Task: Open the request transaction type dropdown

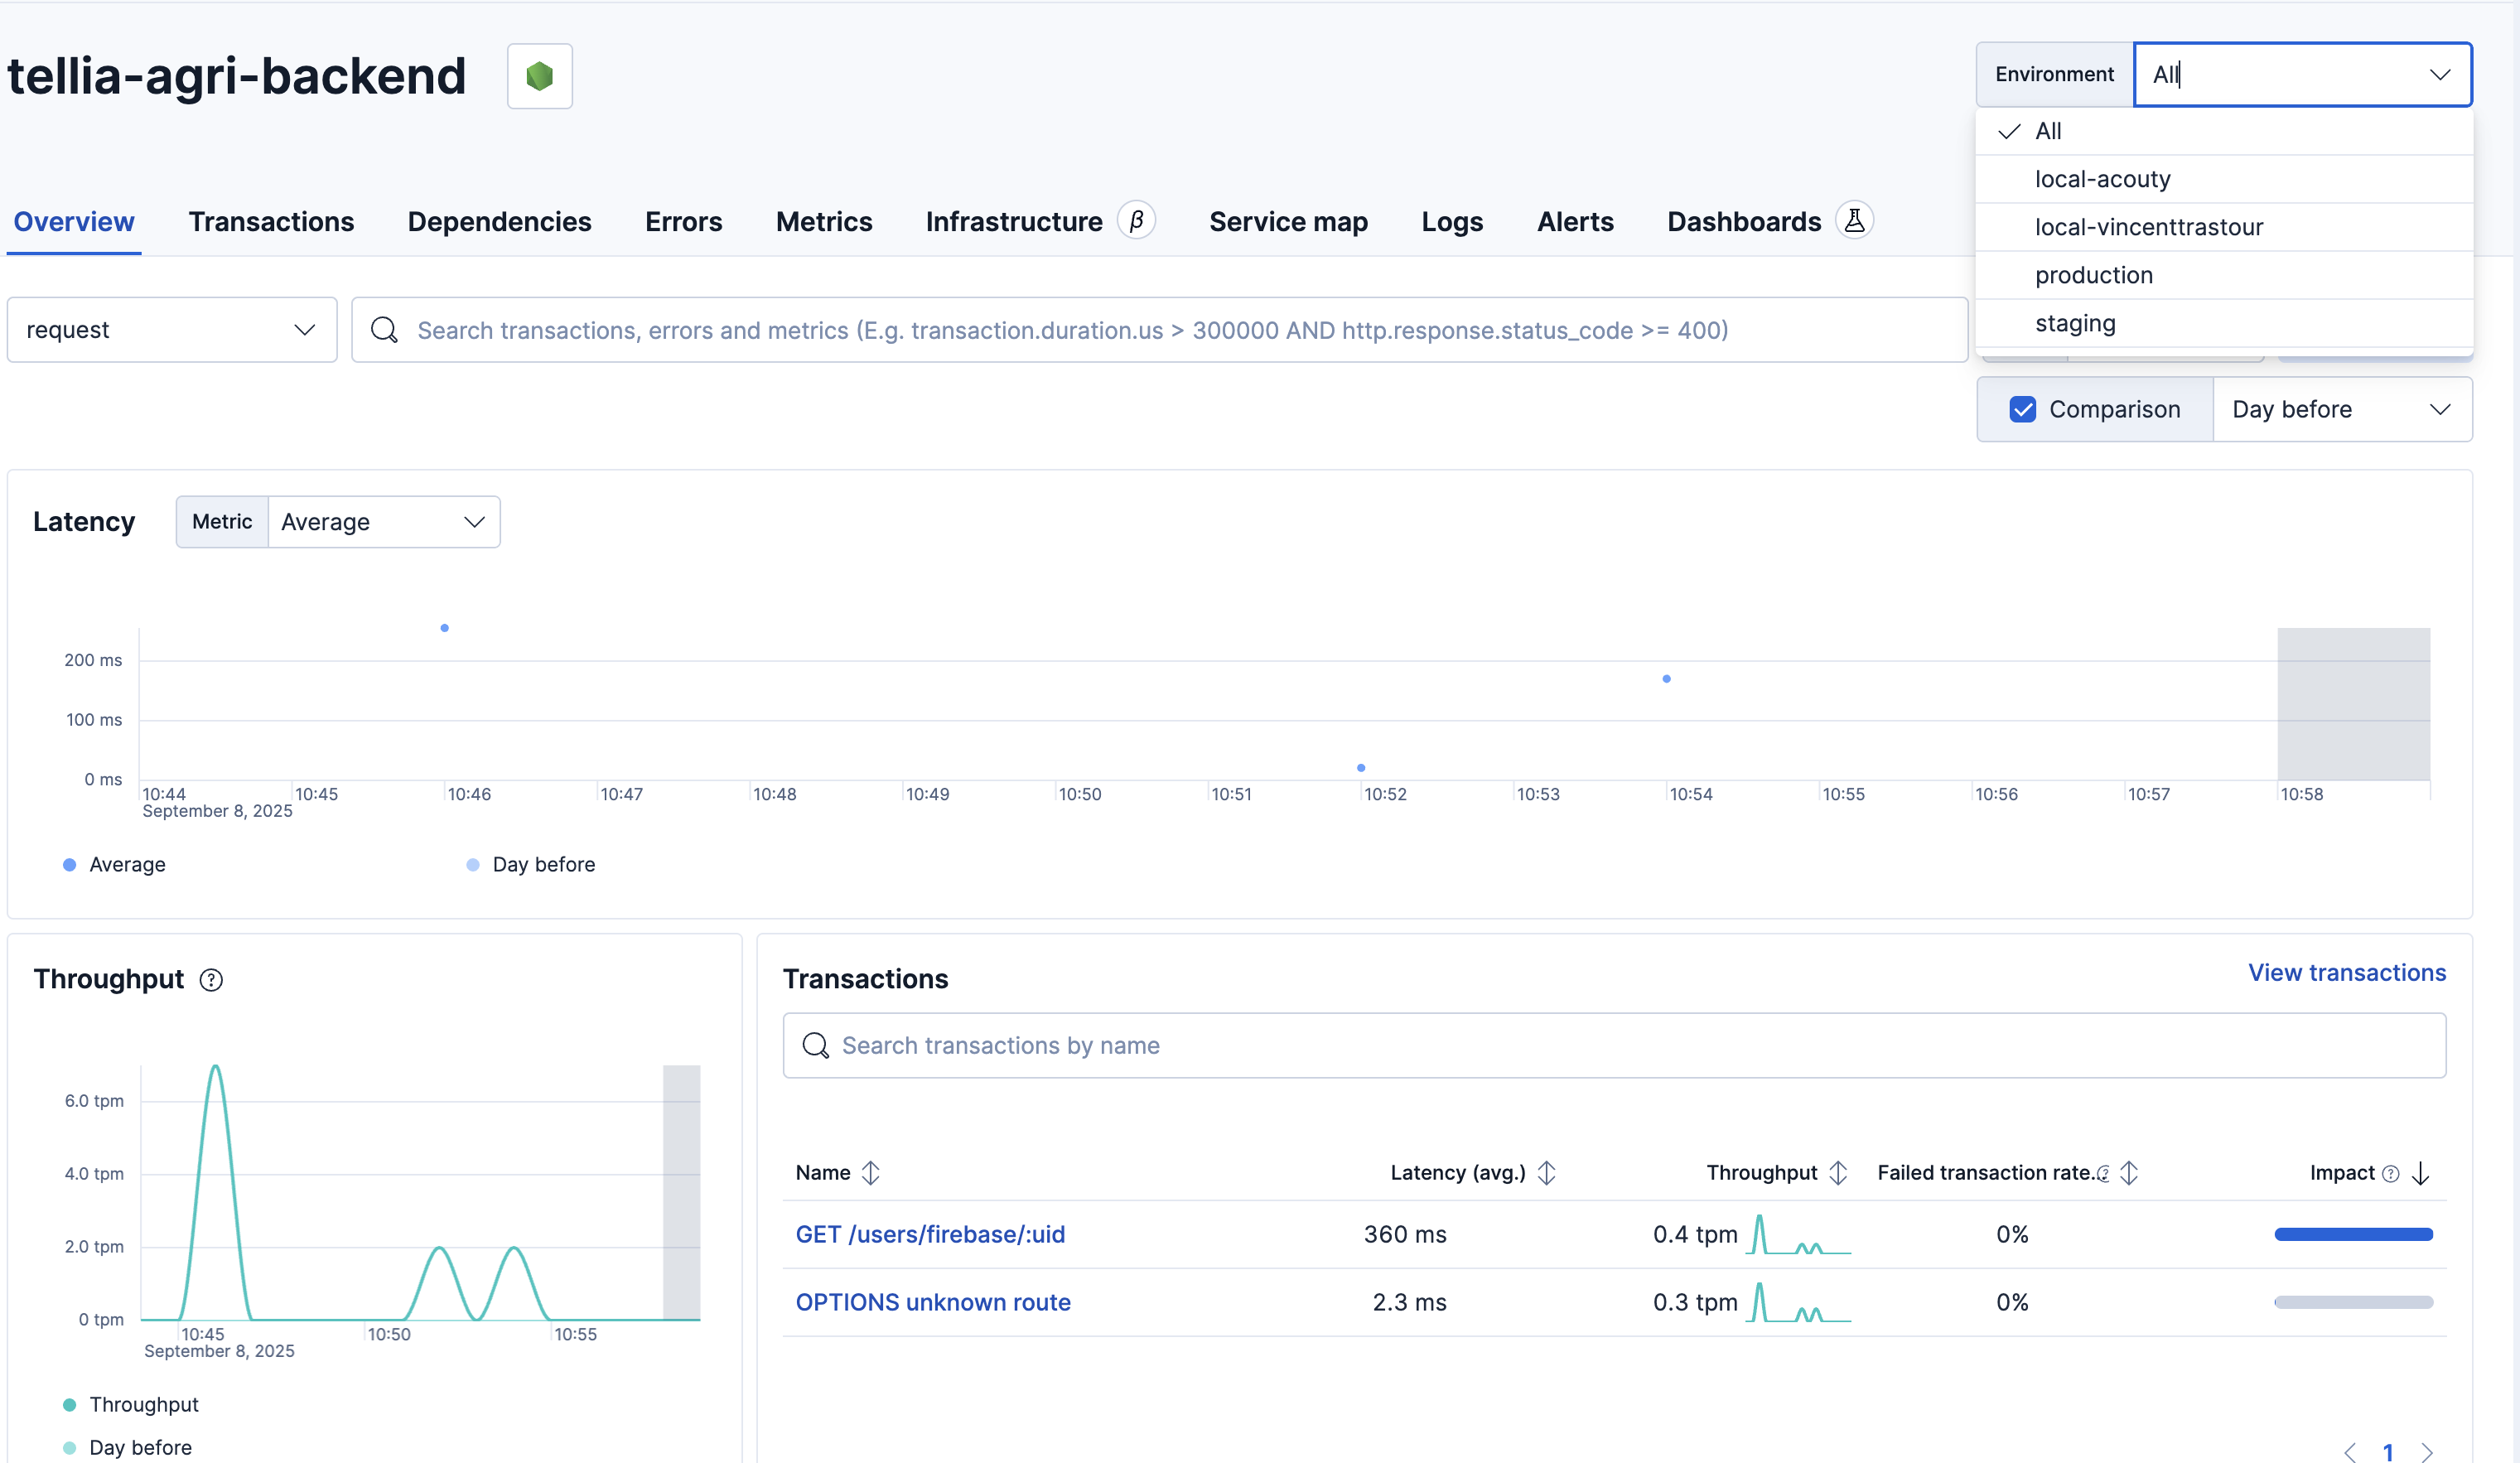Action: 171,329
